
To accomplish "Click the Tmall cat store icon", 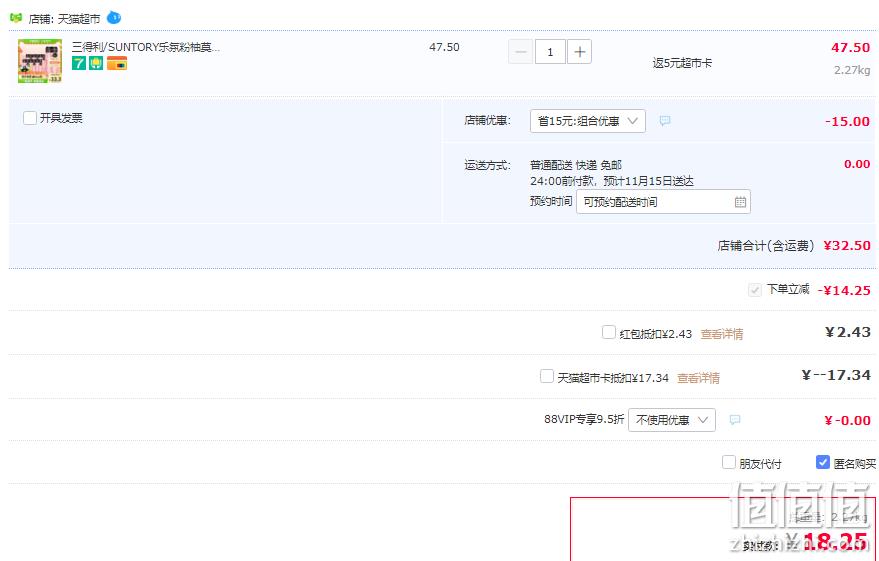I will [16, 18].
